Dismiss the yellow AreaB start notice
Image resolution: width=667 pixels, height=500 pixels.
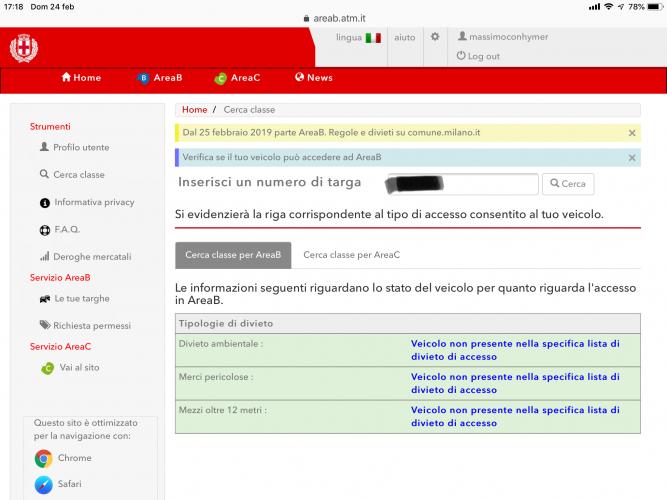631,132
